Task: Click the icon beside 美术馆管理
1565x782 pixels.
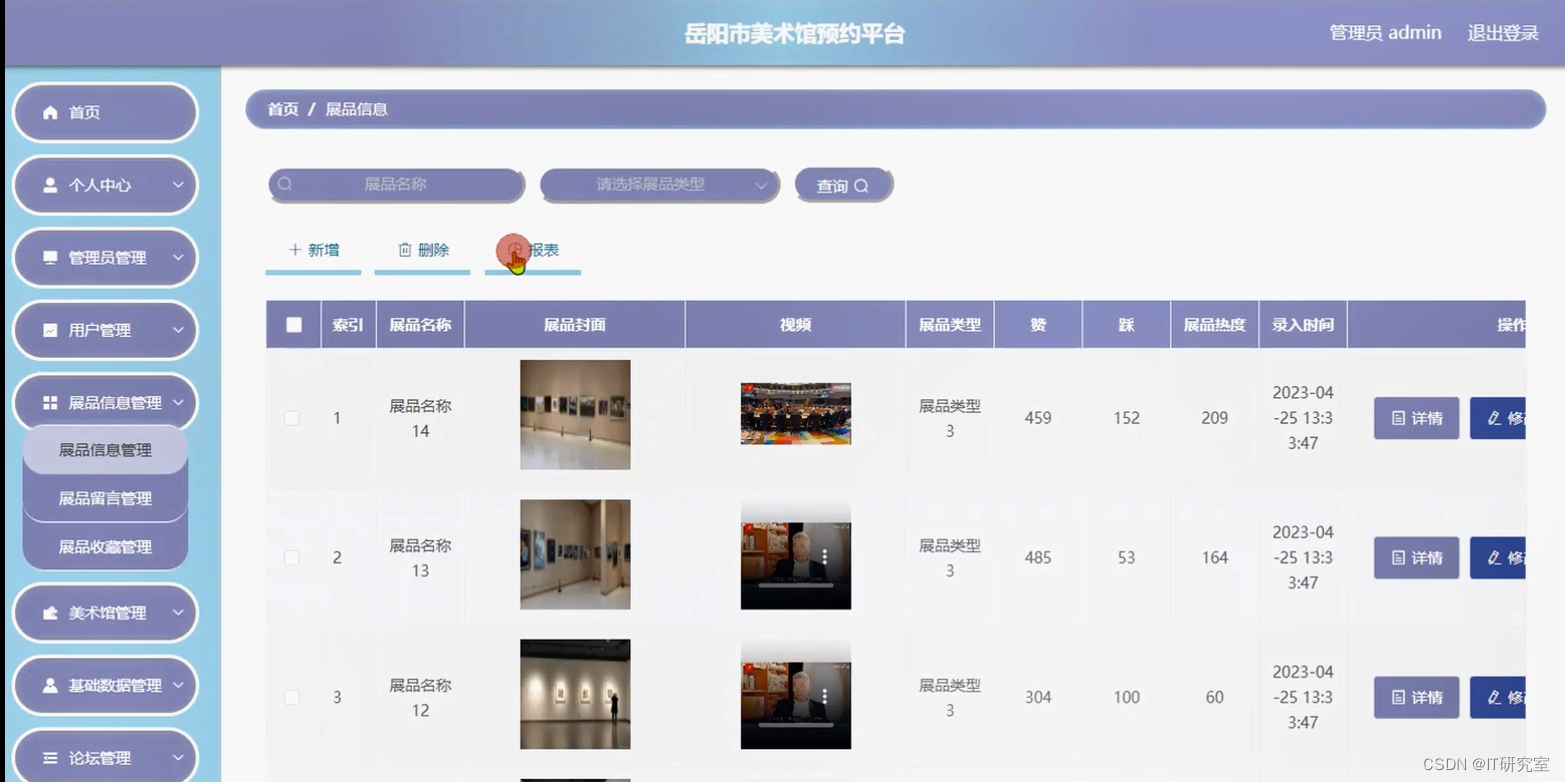Action: pyautogui.click(x=50, y=613)
